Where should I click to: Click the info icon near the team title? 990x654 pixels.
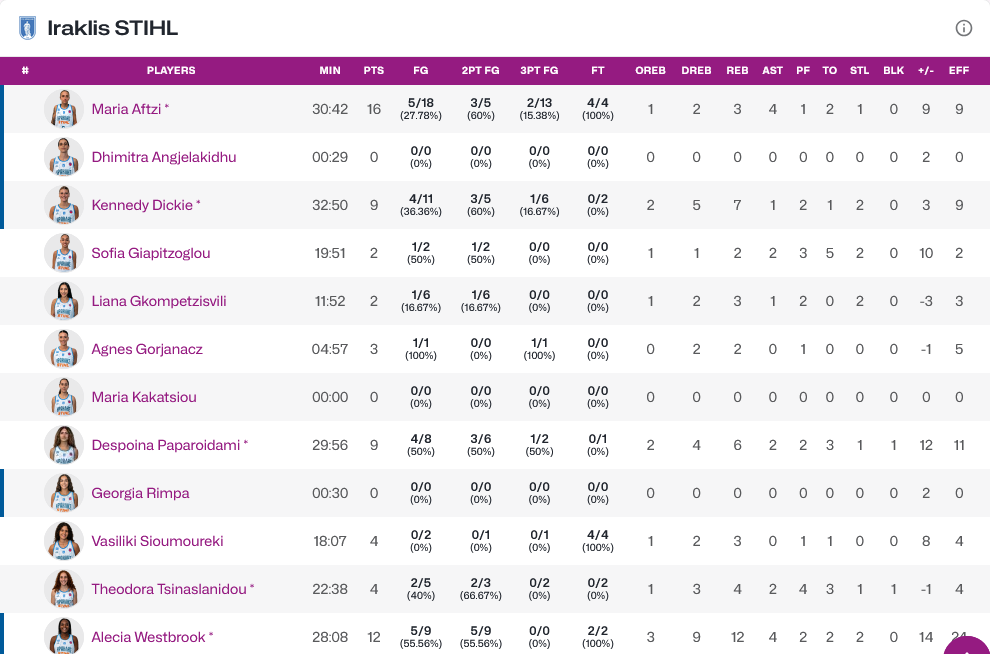964,28
